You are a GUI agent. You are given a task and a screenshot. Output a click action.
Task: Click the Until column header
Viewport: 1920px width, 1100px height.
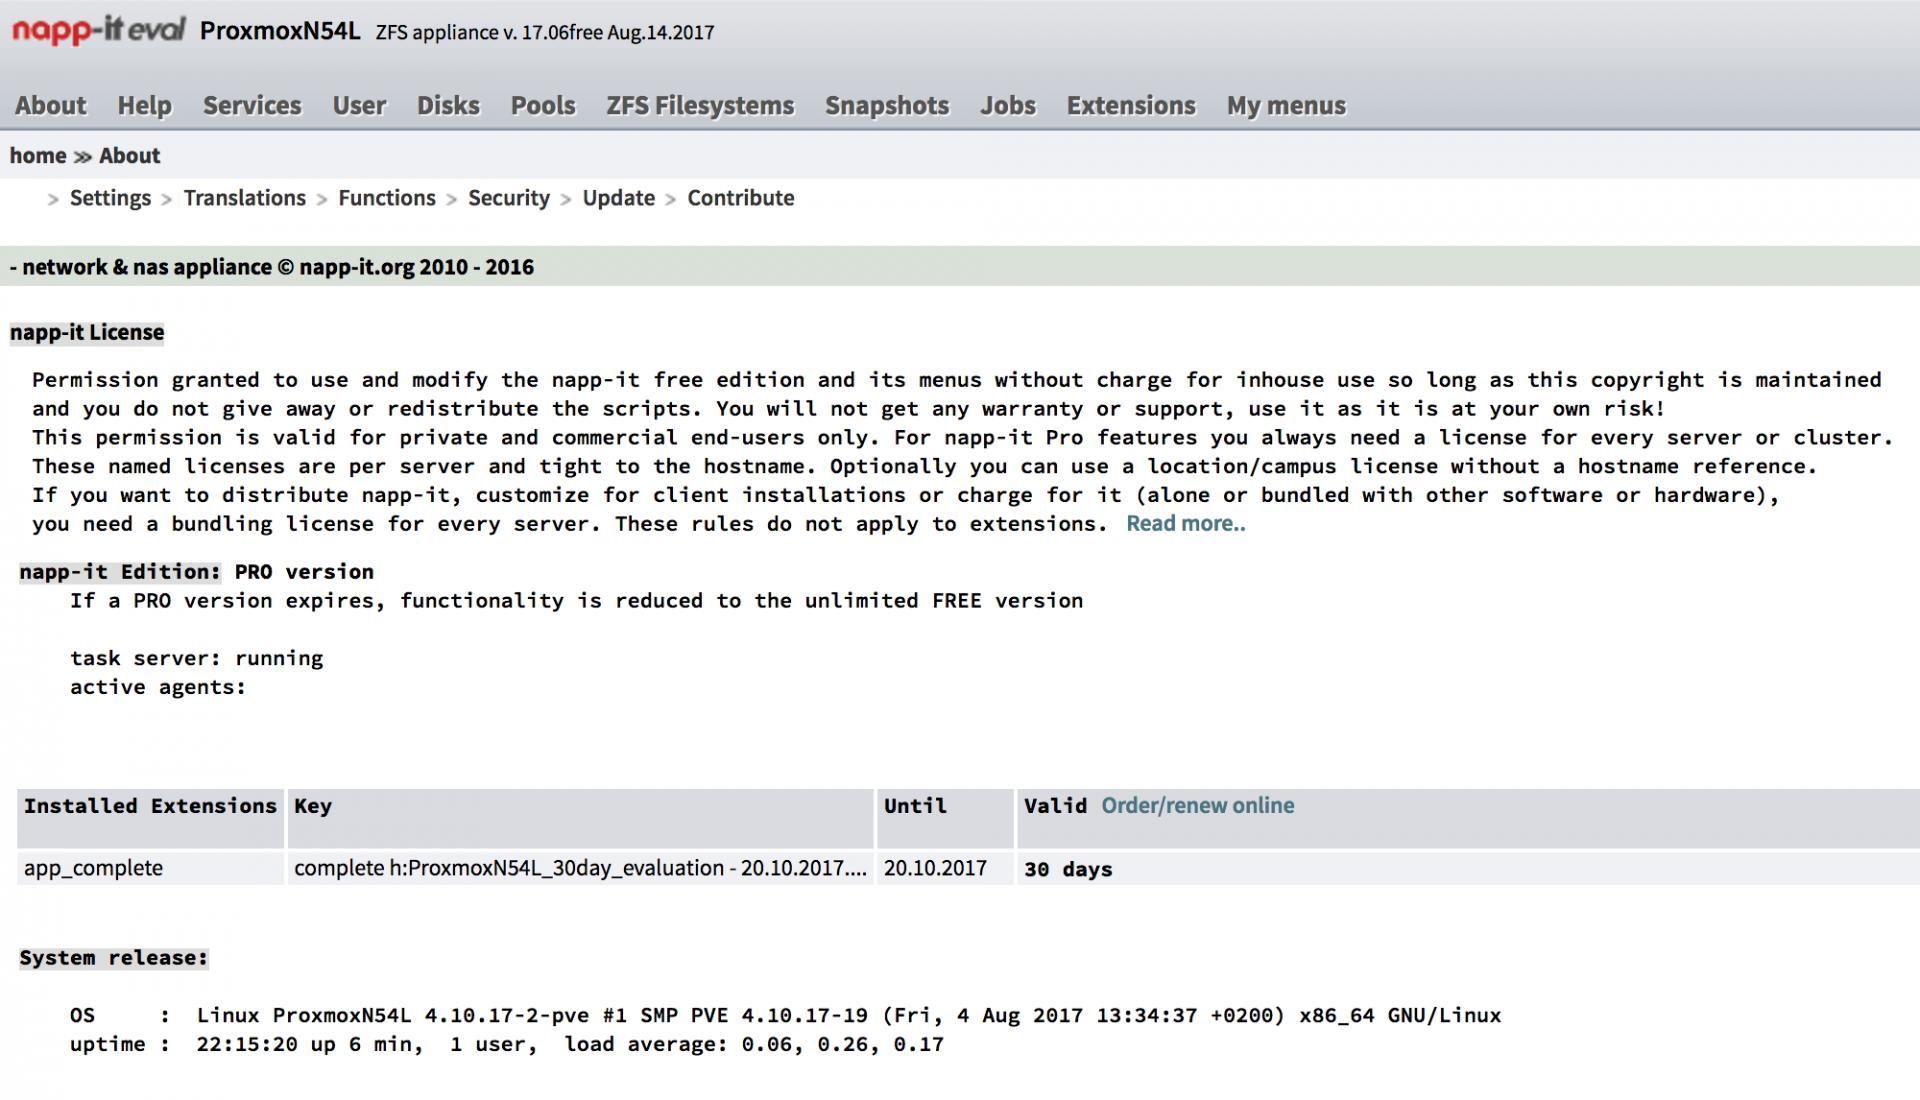coord(945,817)
